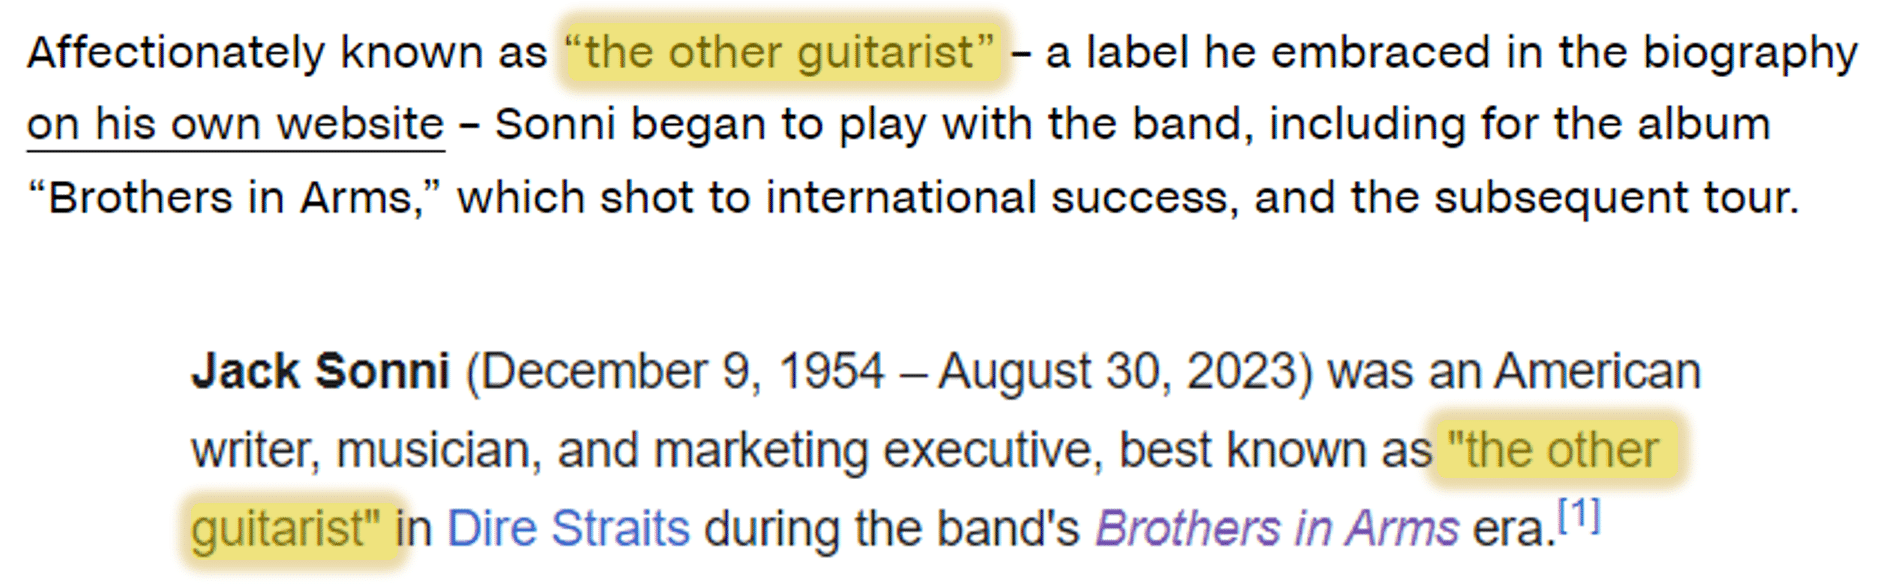Screen dimensions: 1884x585
Task: Open the [1] citation reference
Action: point(1580,516)
